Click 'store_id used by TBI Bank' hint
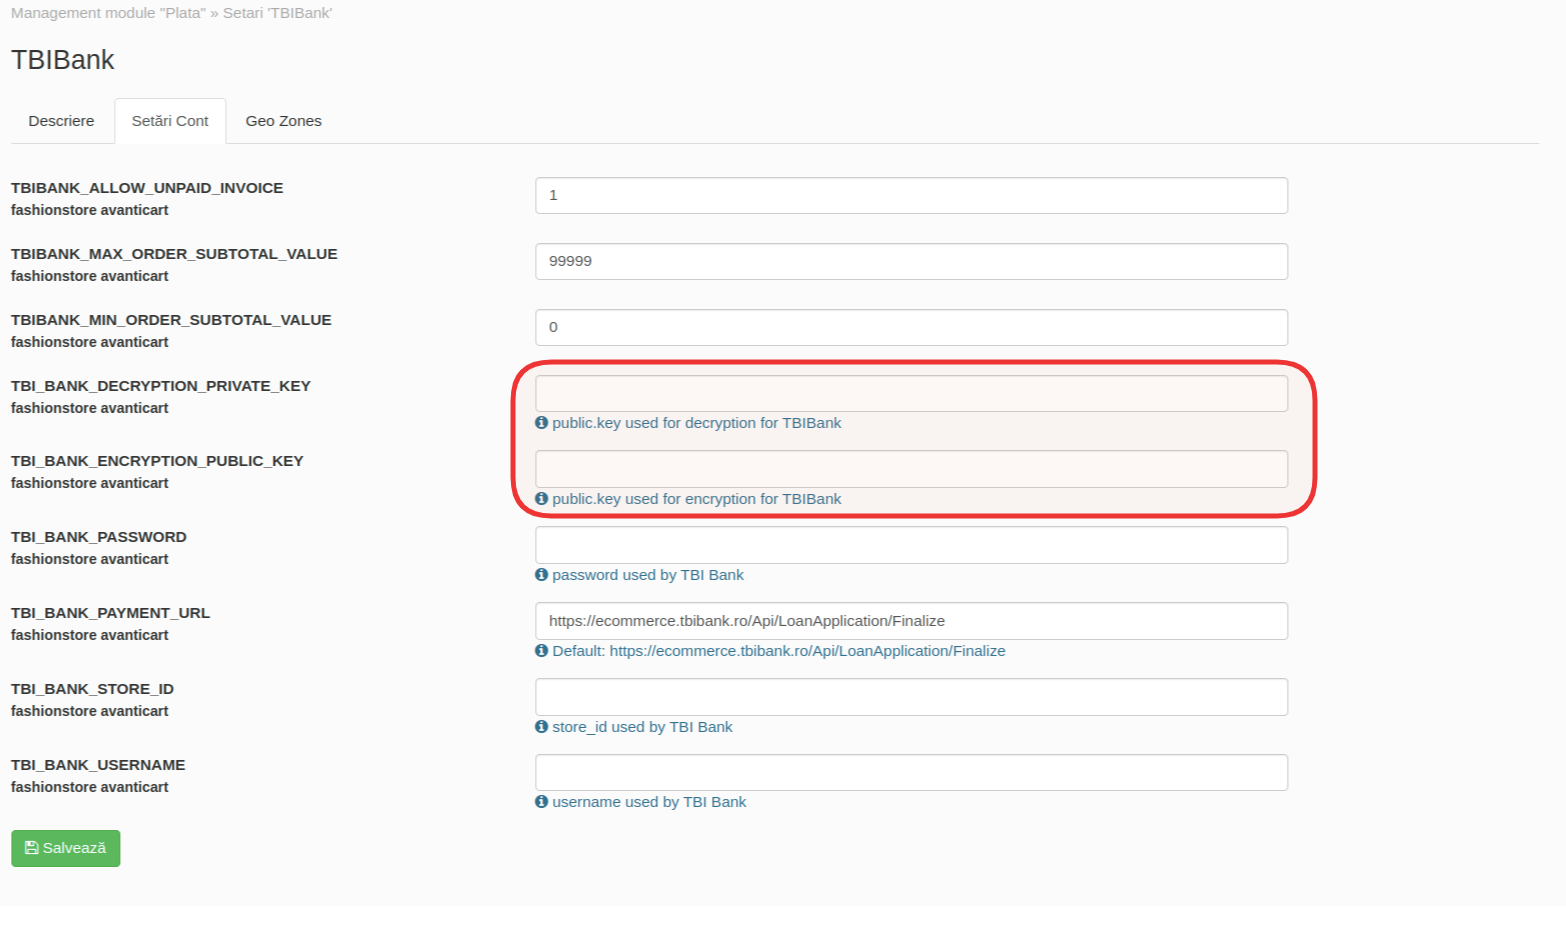Image resolution: width=1566 pixels, height=948 pixels. pos(642,727)
